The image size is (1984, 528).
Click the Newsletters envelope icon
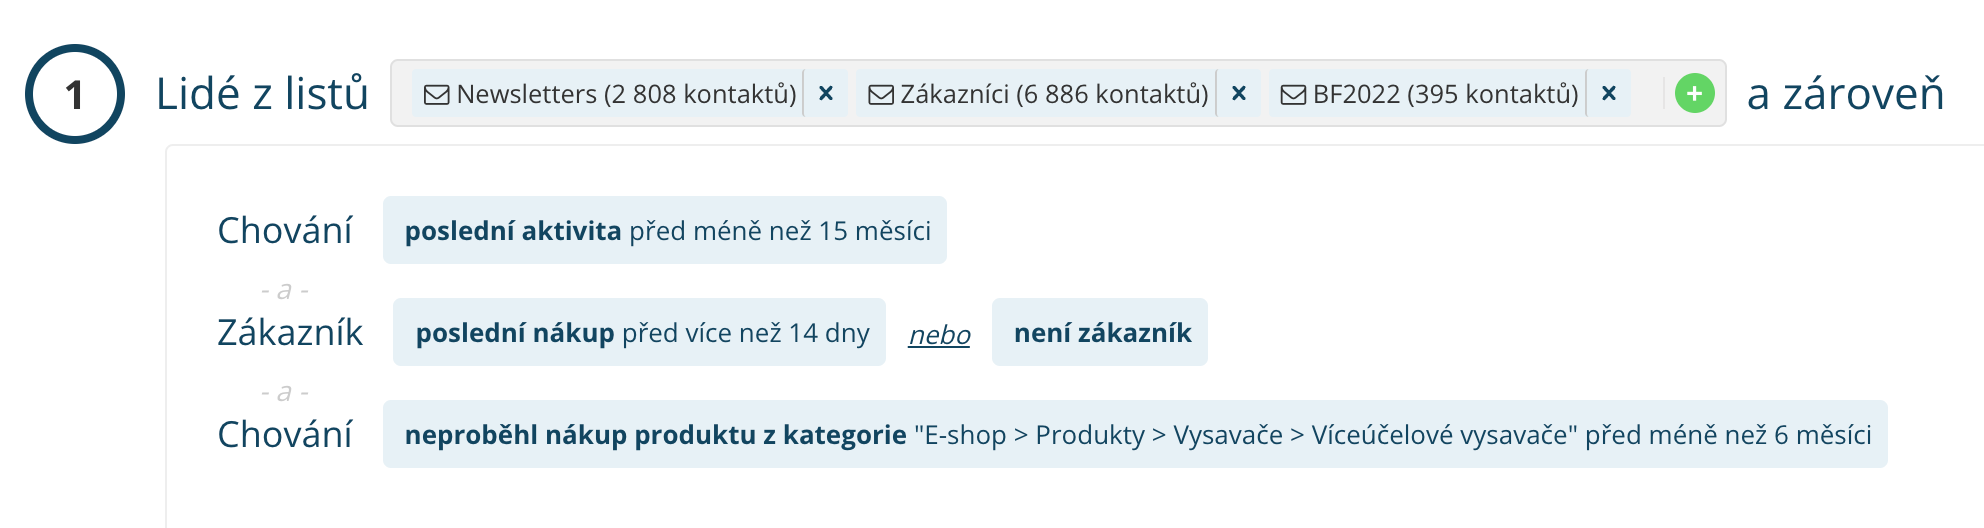tap(436, 95)
